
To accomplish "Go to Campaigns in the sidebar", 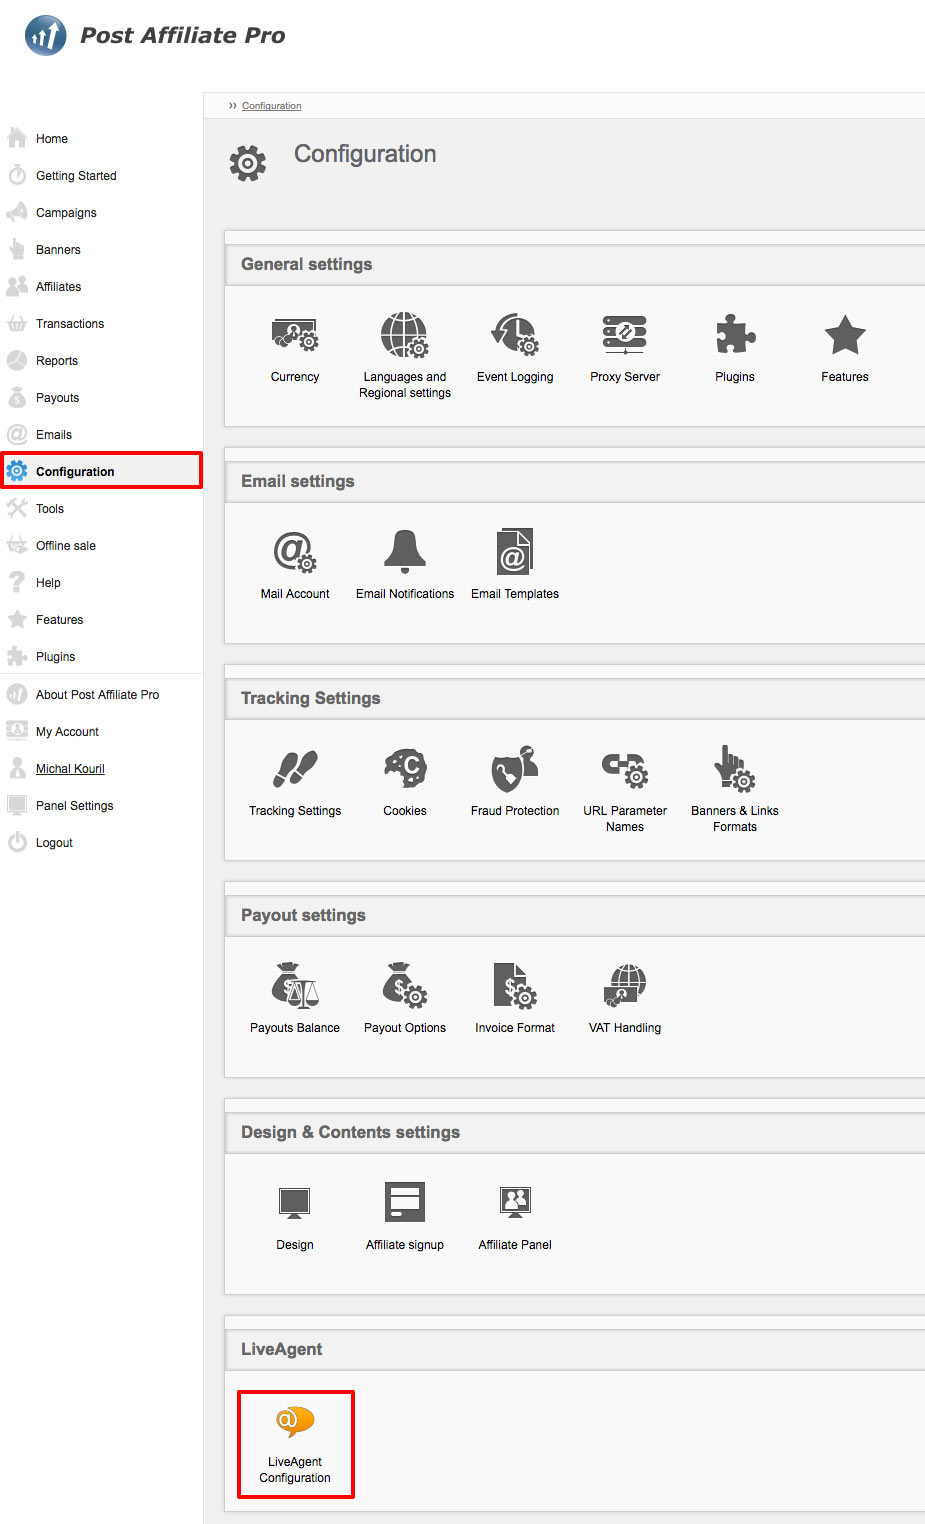I will (66, 213).
